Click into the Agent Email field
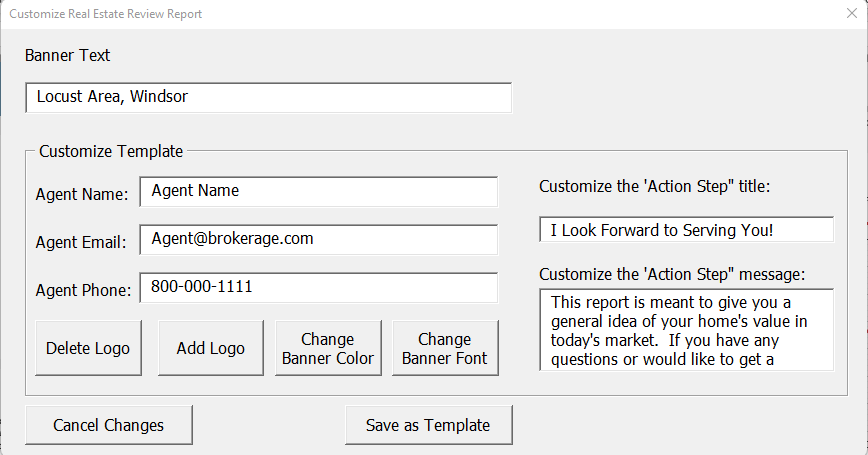 (x=318, y=239)
